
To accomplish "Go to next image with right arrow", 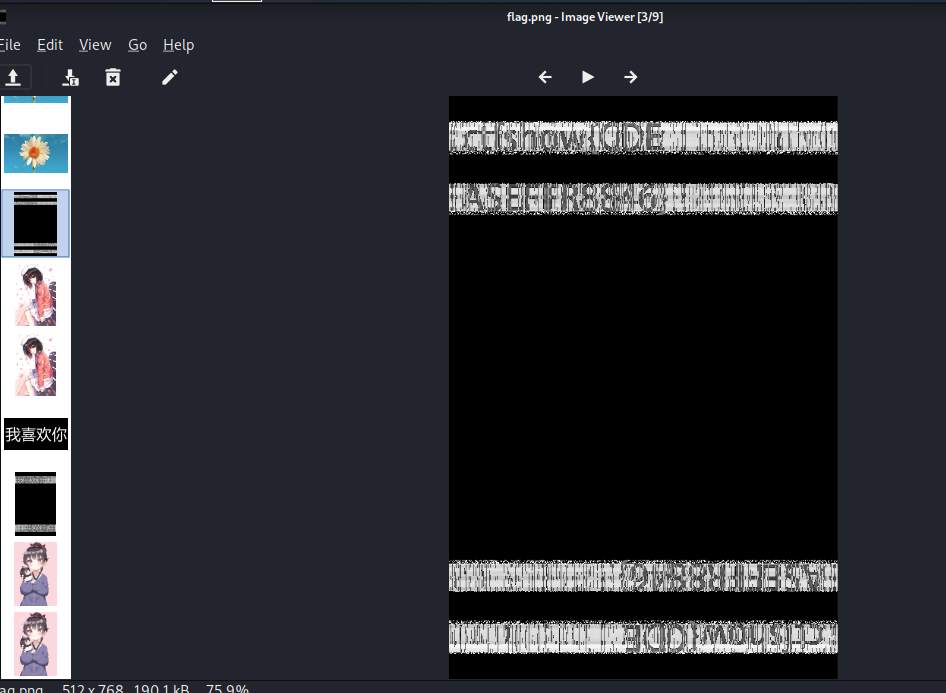I will click(631, 77).
